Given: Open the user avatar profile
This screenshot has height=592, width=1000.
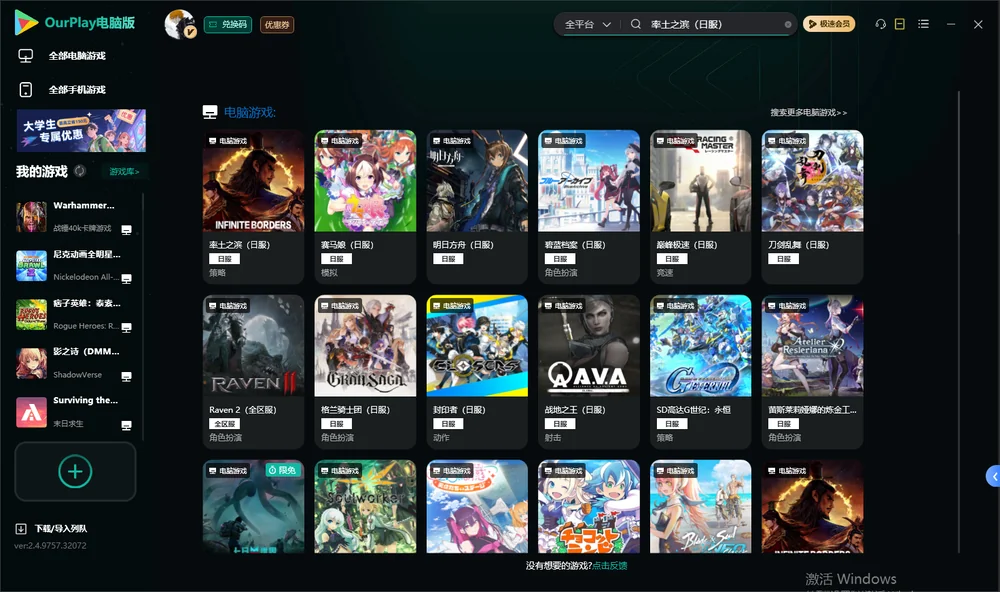Looking at the screenshot, I should pos(180,24).
